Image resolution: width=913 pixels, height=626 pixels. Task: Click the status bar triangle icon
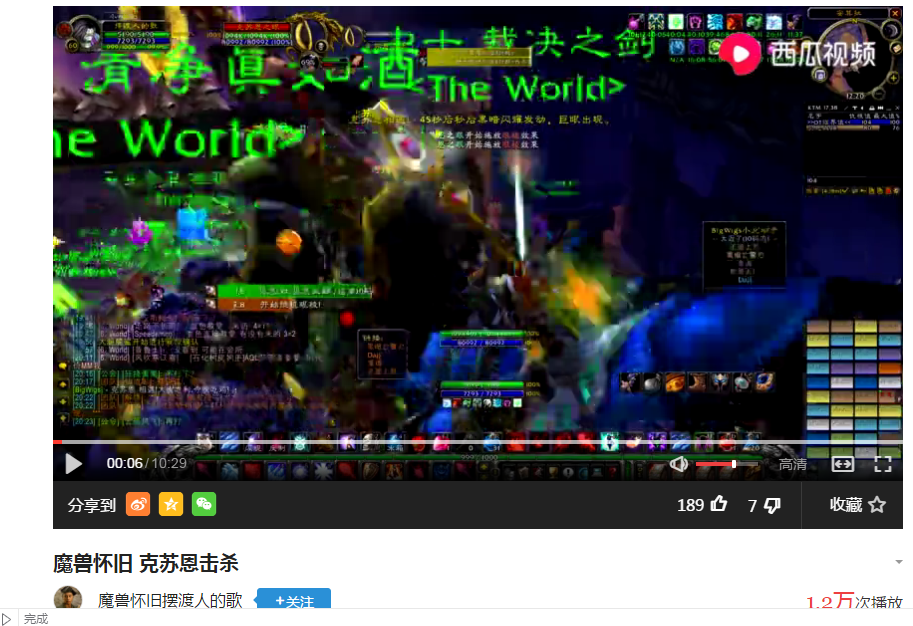(8, 619)
